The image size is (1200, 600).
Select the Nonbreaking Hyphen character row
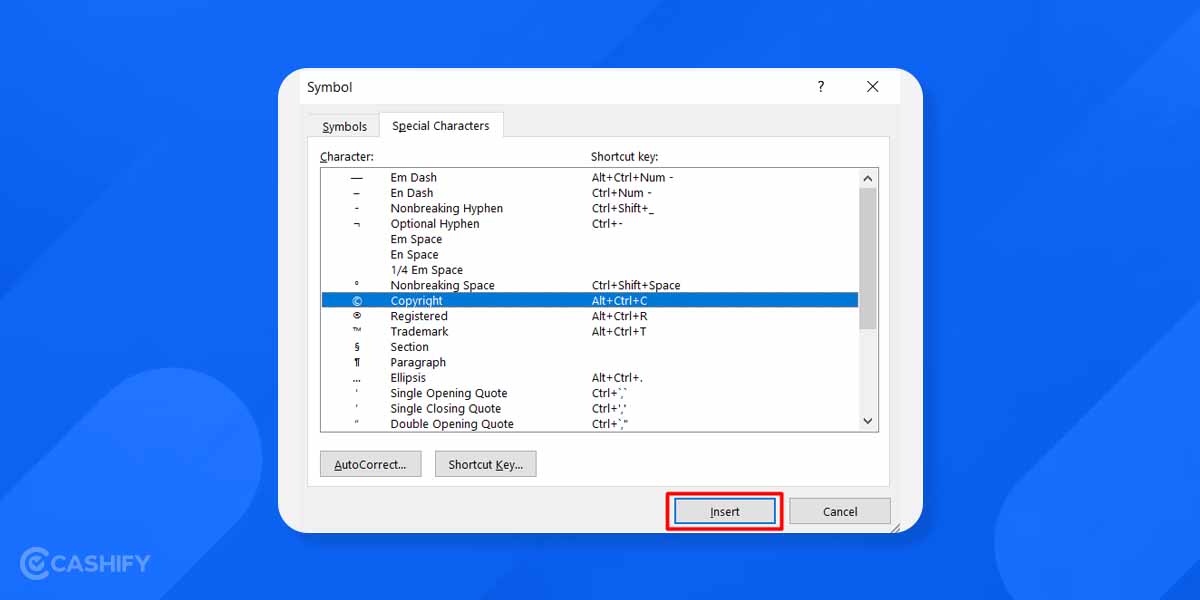(x=500, y=208)
